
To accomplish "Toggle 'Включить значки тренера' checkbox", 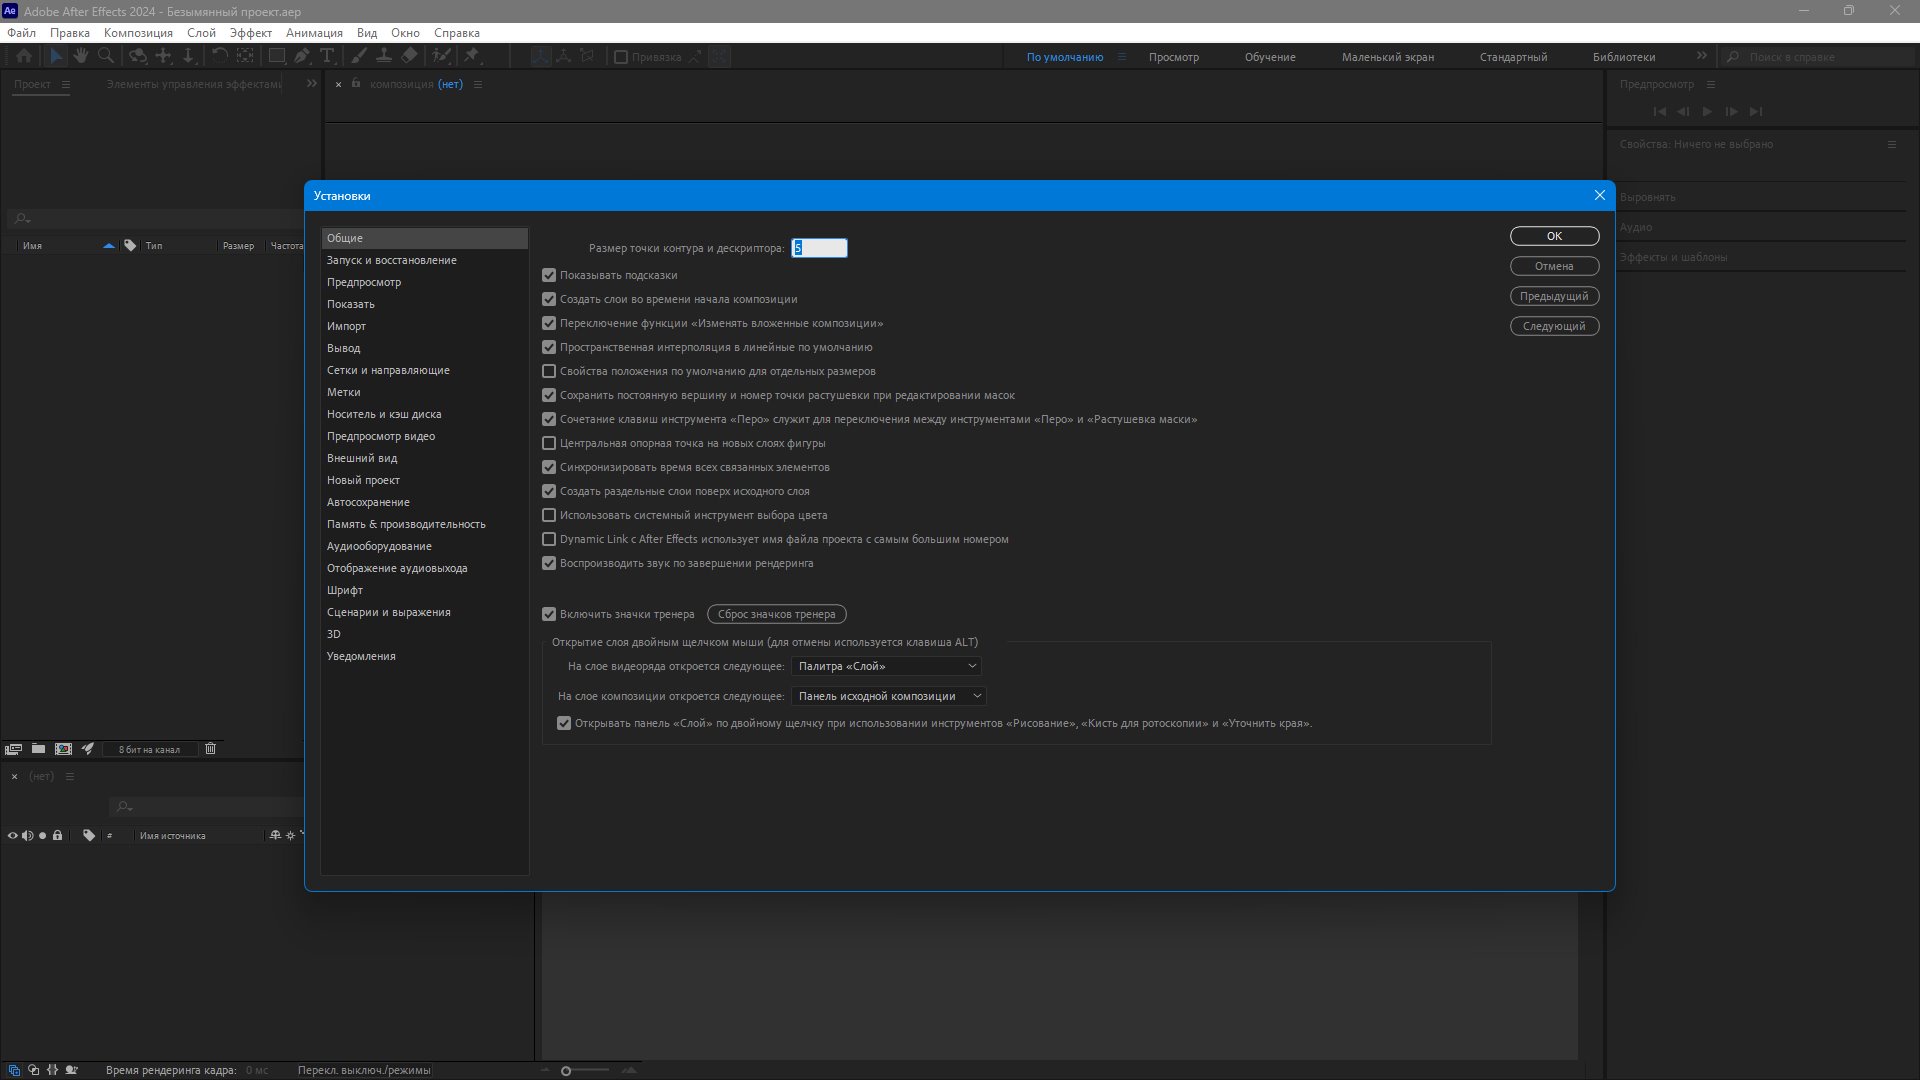I will [x=549, y=614].
